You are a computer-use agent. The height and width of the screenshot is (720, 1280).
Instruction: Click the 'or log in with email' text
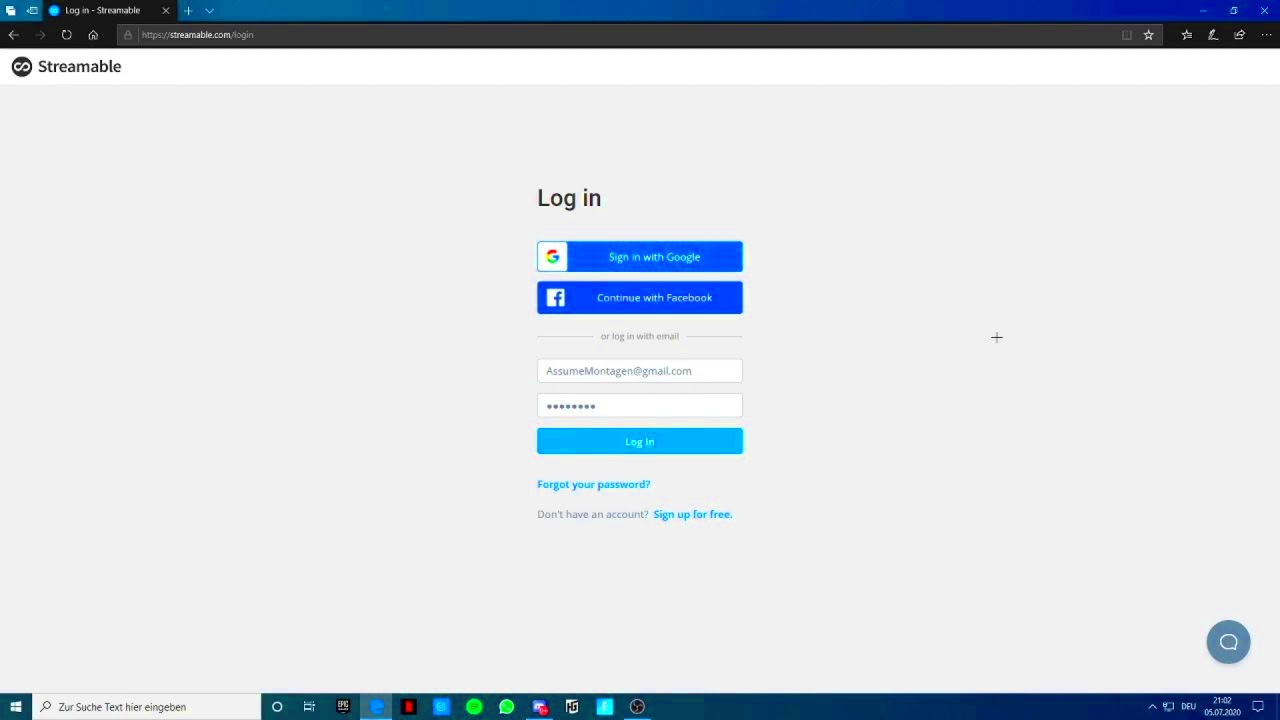[x=640, y=336]
